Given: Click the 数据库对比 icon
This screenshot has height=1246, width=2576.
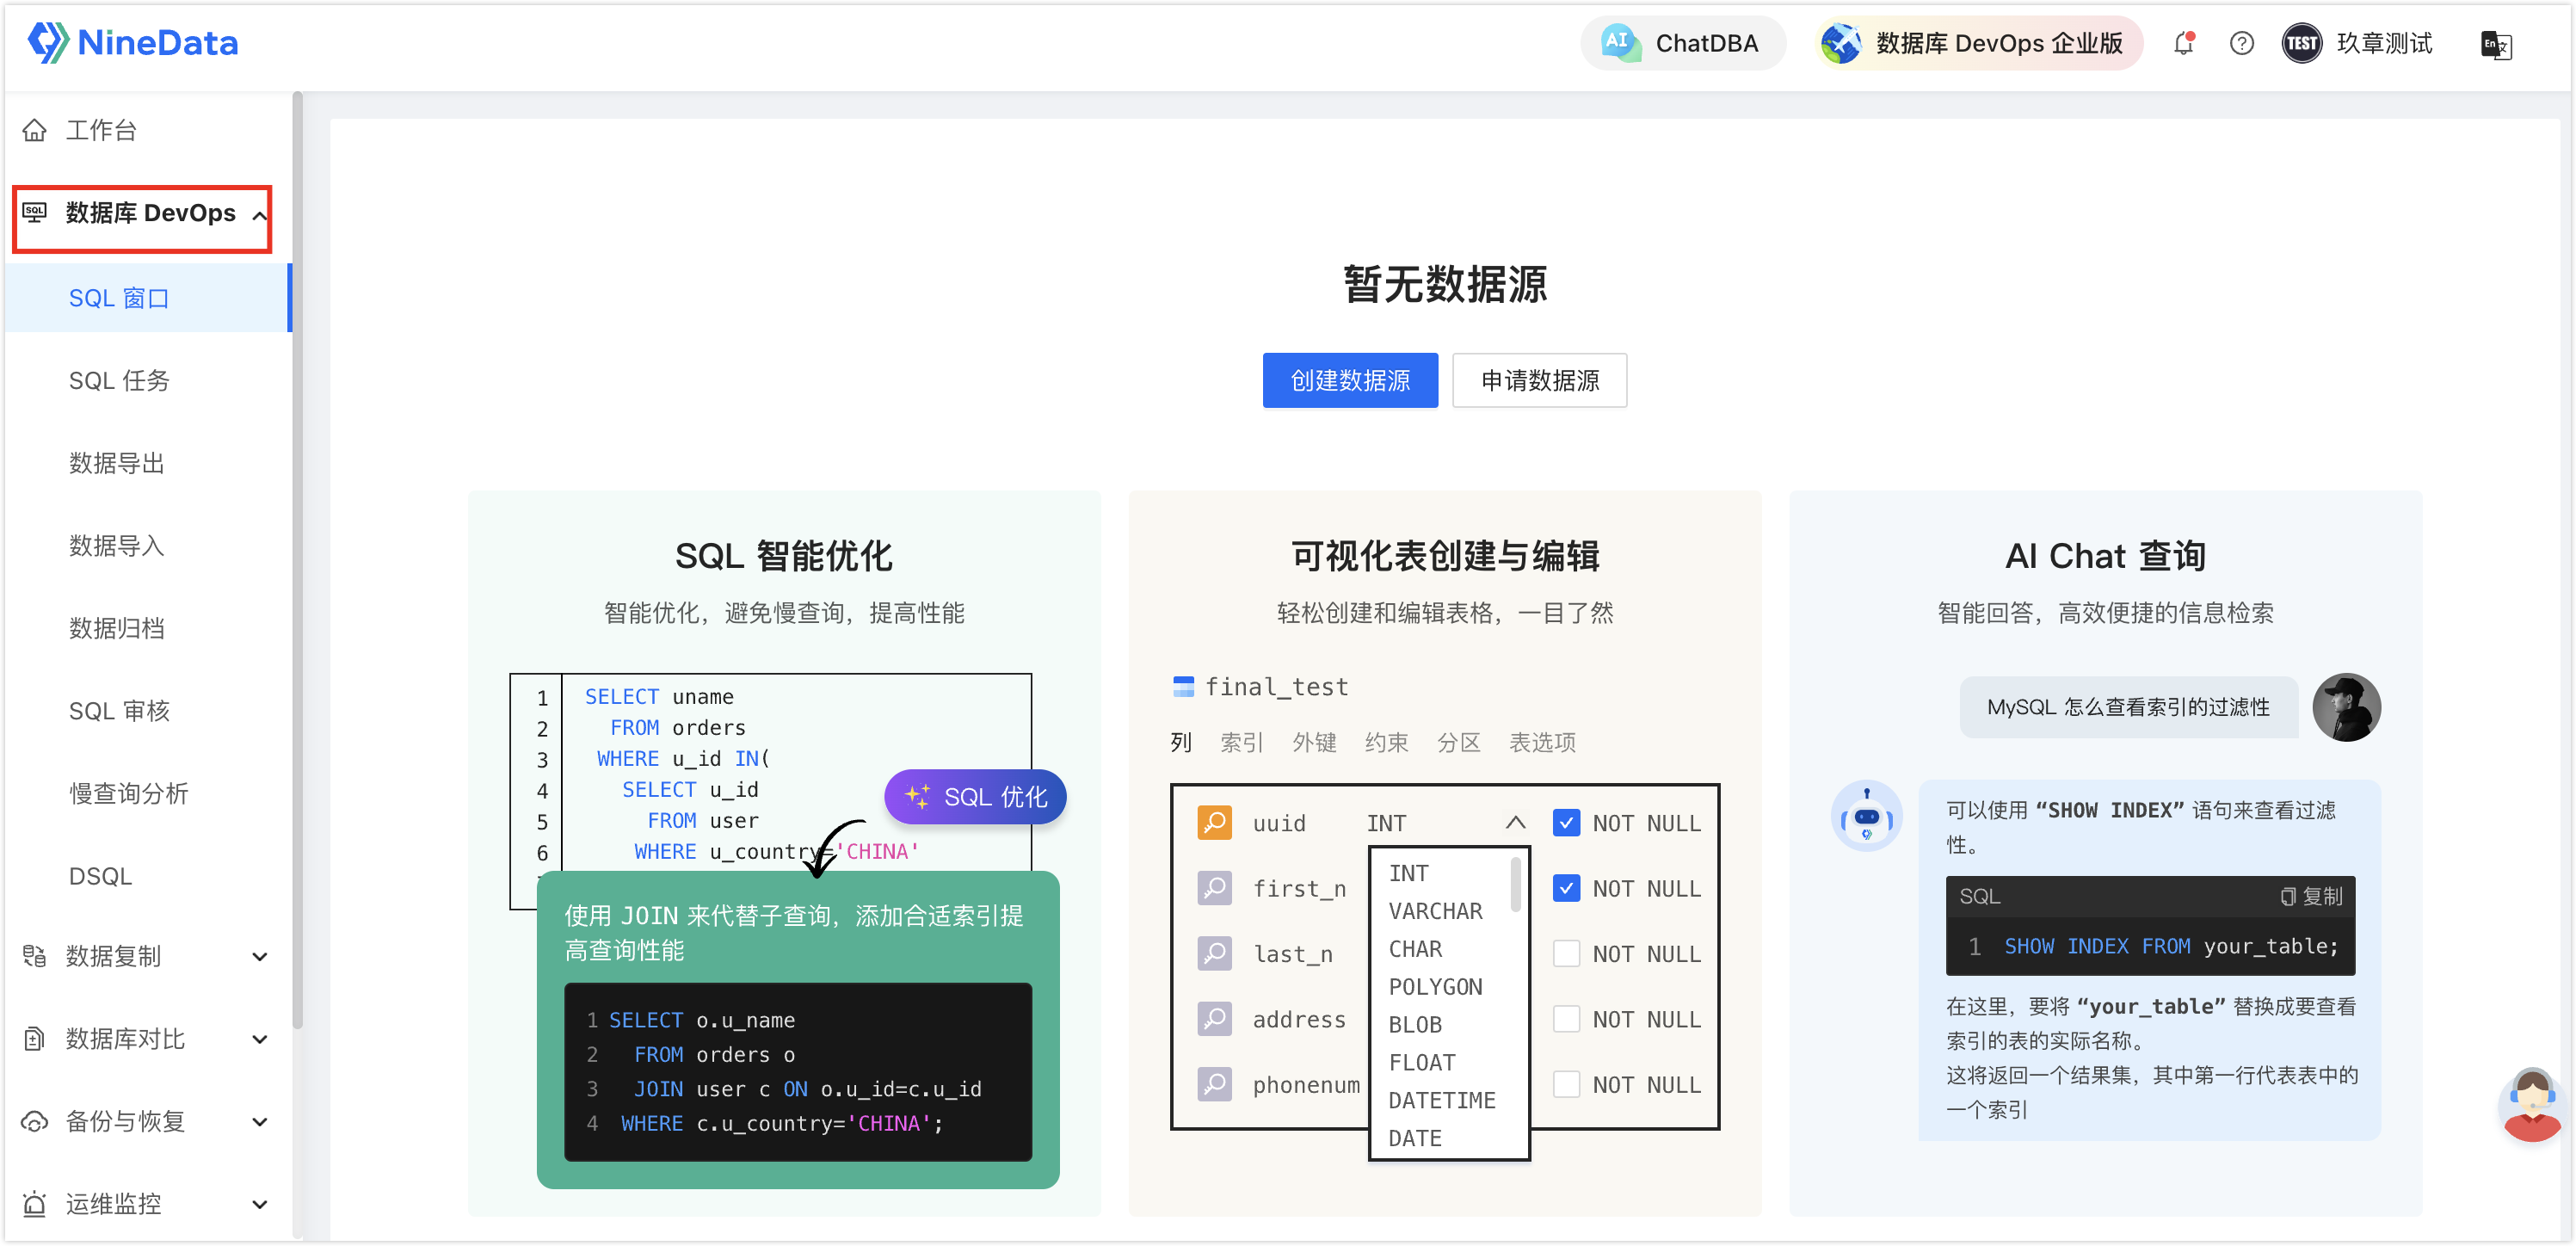Looking at the screenshot, I should click(35, 1039).
